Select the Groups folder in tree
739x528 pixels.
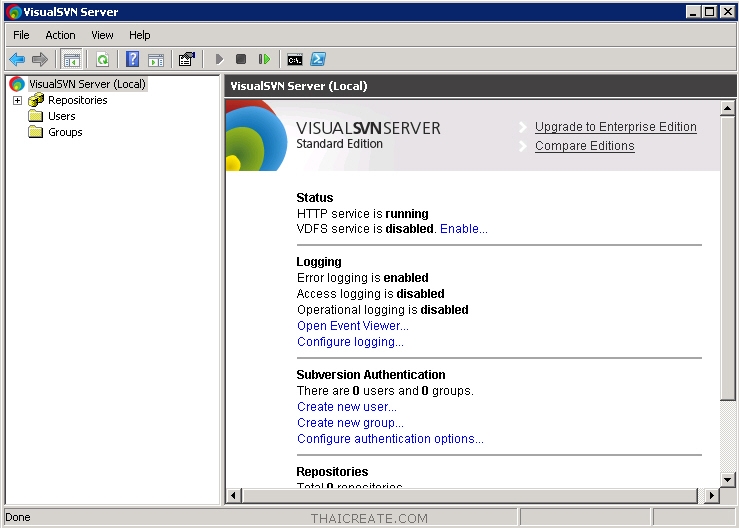(65, 132)
